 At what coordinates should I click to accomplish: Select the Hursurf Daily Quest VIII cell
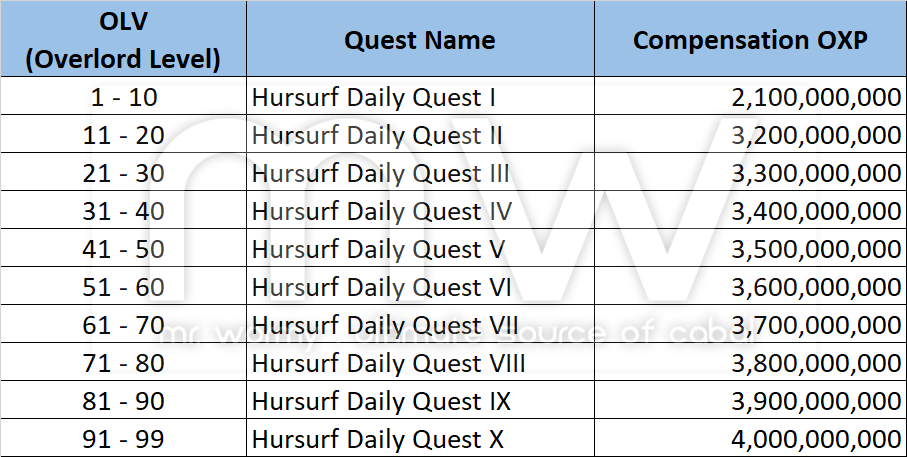click(x=389, y=364)
